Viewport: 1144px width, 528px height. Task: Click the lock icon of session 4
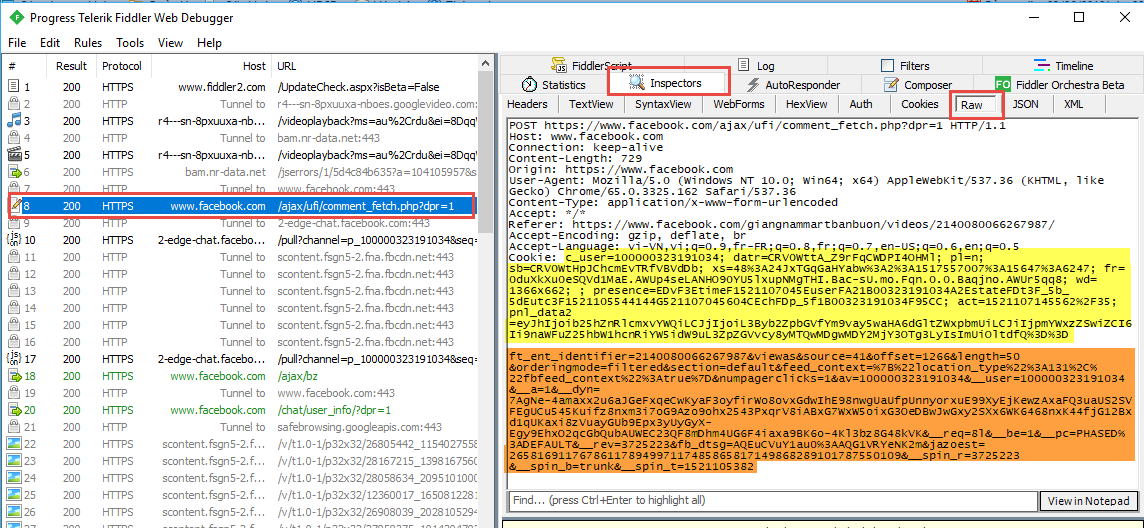click(13, 138)
